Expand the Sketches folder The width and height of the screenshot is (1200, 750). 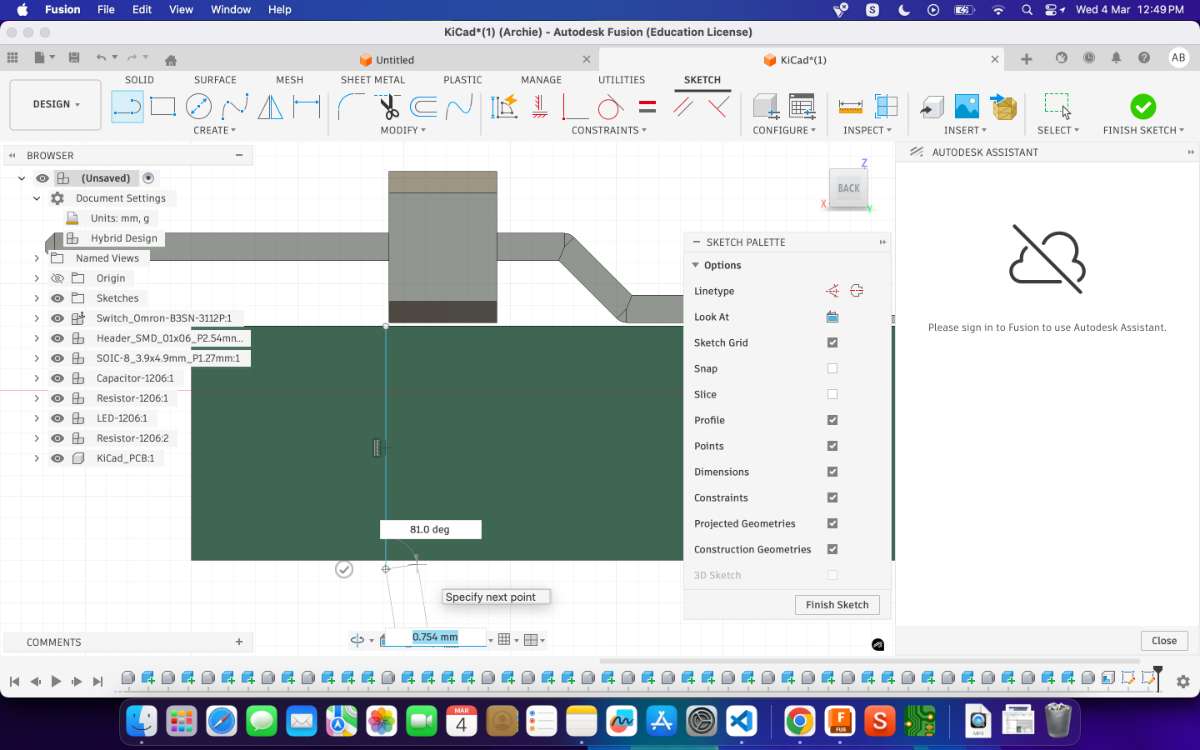(x=37, y=298)
